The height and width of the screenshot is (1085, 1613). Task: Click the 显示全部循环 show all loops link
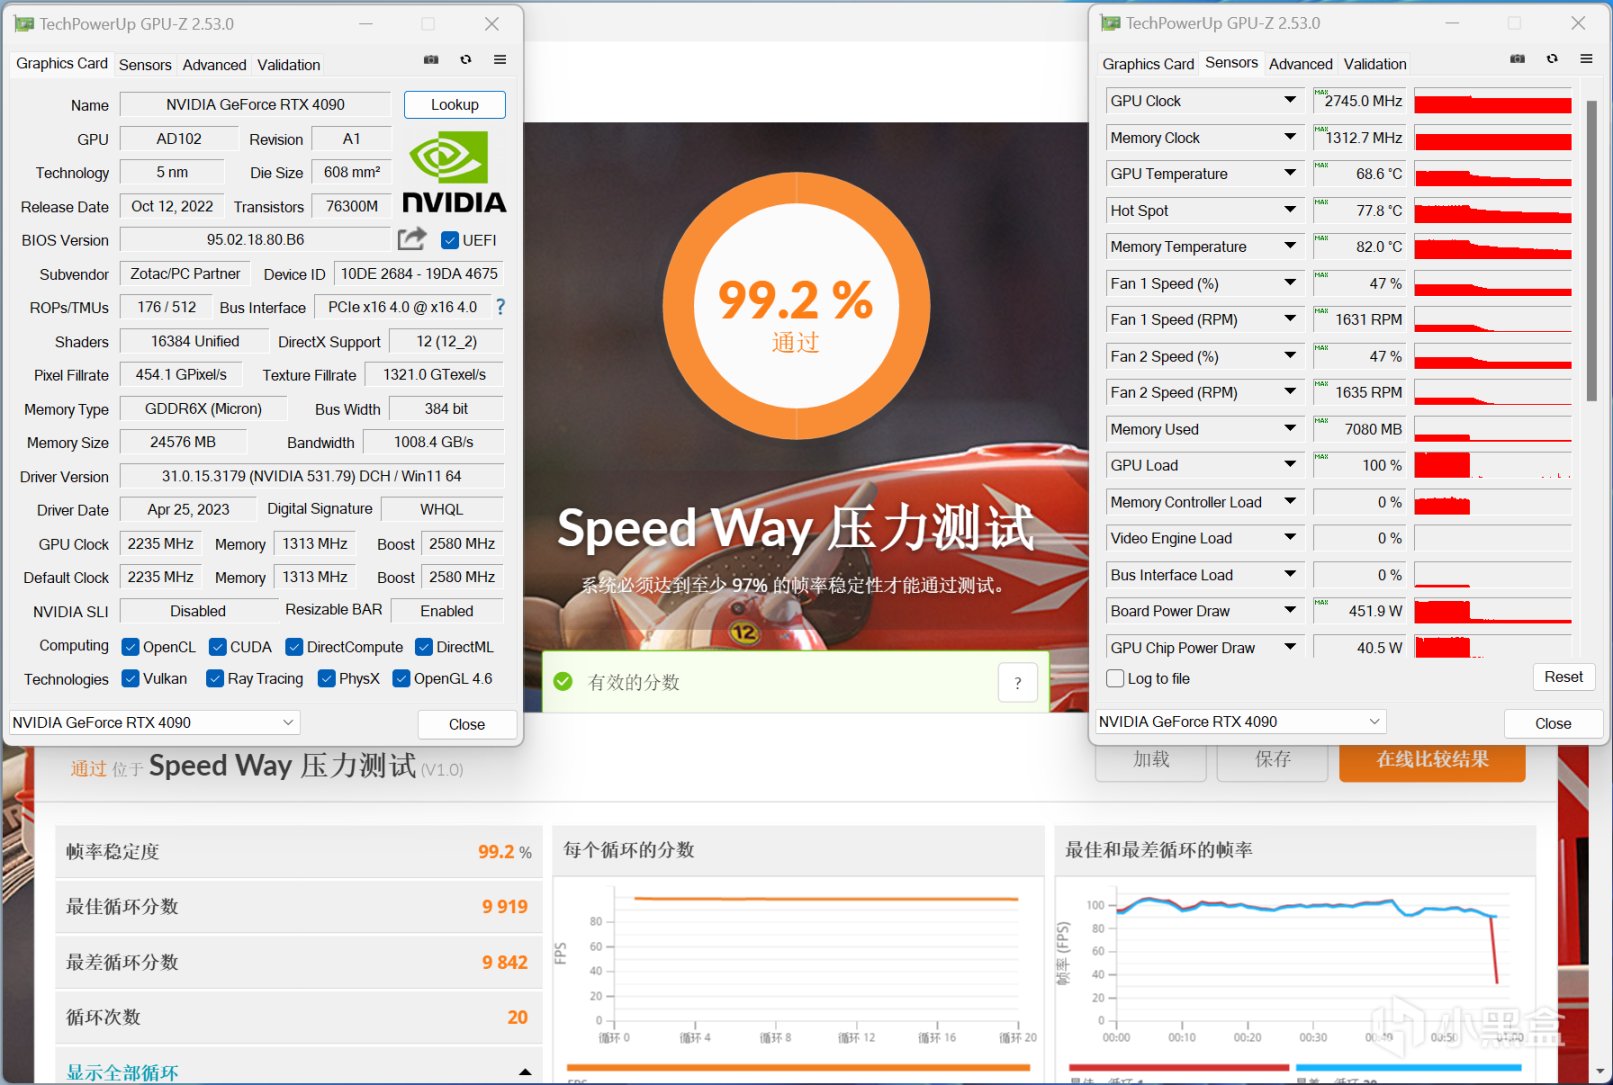point(122,1072)
